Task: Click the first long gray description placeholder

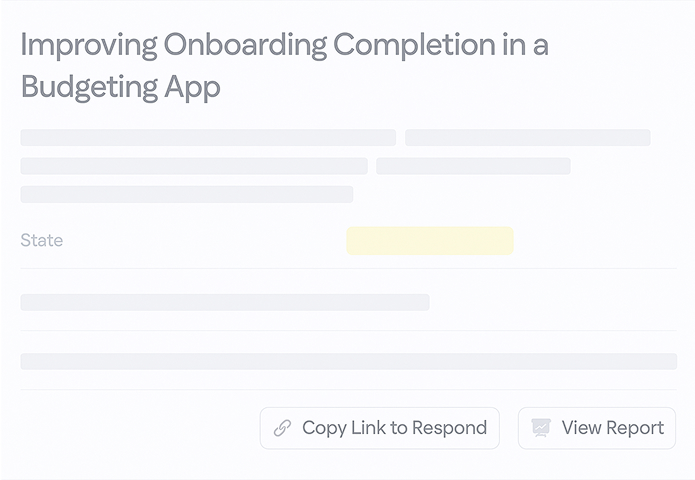Action: [x=208, y=137]
